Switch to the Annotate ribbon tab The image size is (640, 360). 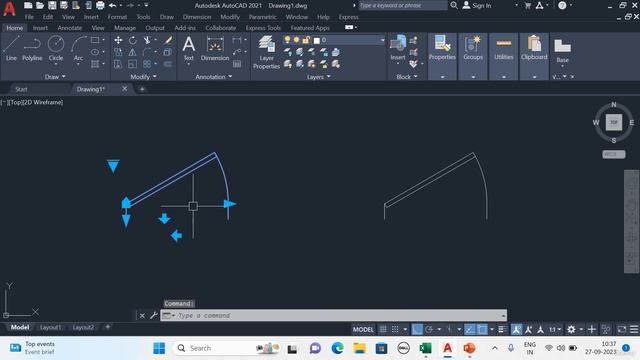point(70,28)
